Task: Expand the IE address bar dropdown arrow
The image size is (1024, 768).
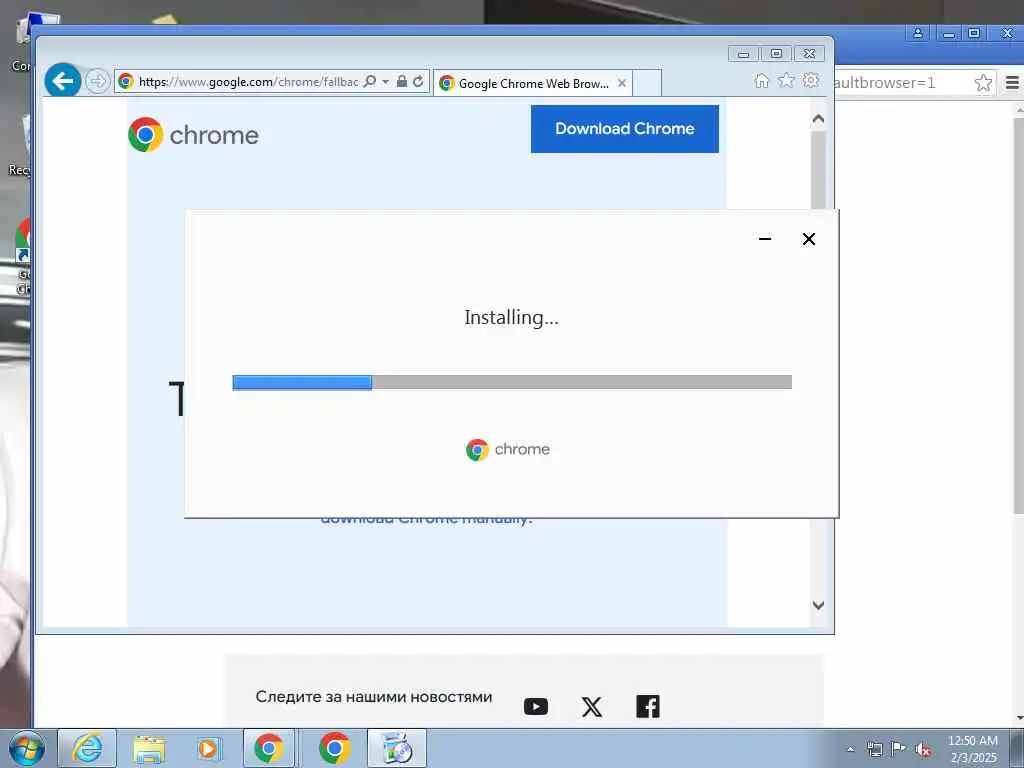Action: pos(385,82)
